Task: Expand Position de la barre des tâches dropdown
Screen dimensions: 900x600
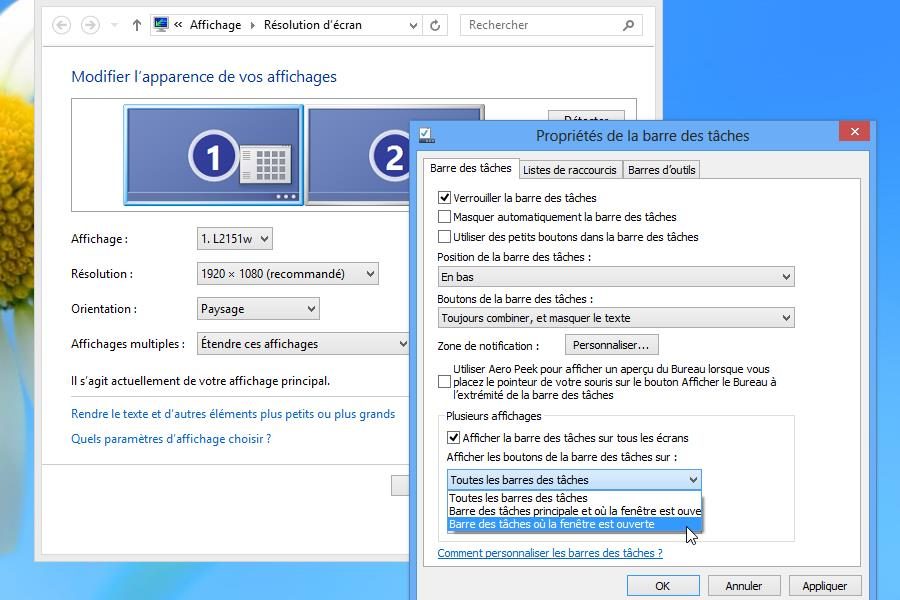Action: 615,277
